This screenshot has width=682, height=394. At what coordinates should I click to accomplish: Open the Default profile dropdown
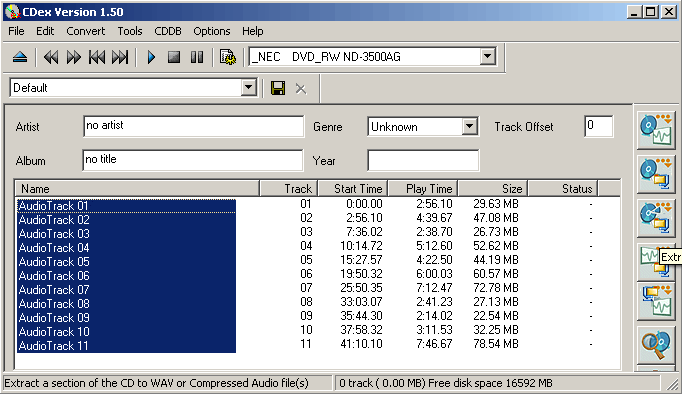point(248,88)
